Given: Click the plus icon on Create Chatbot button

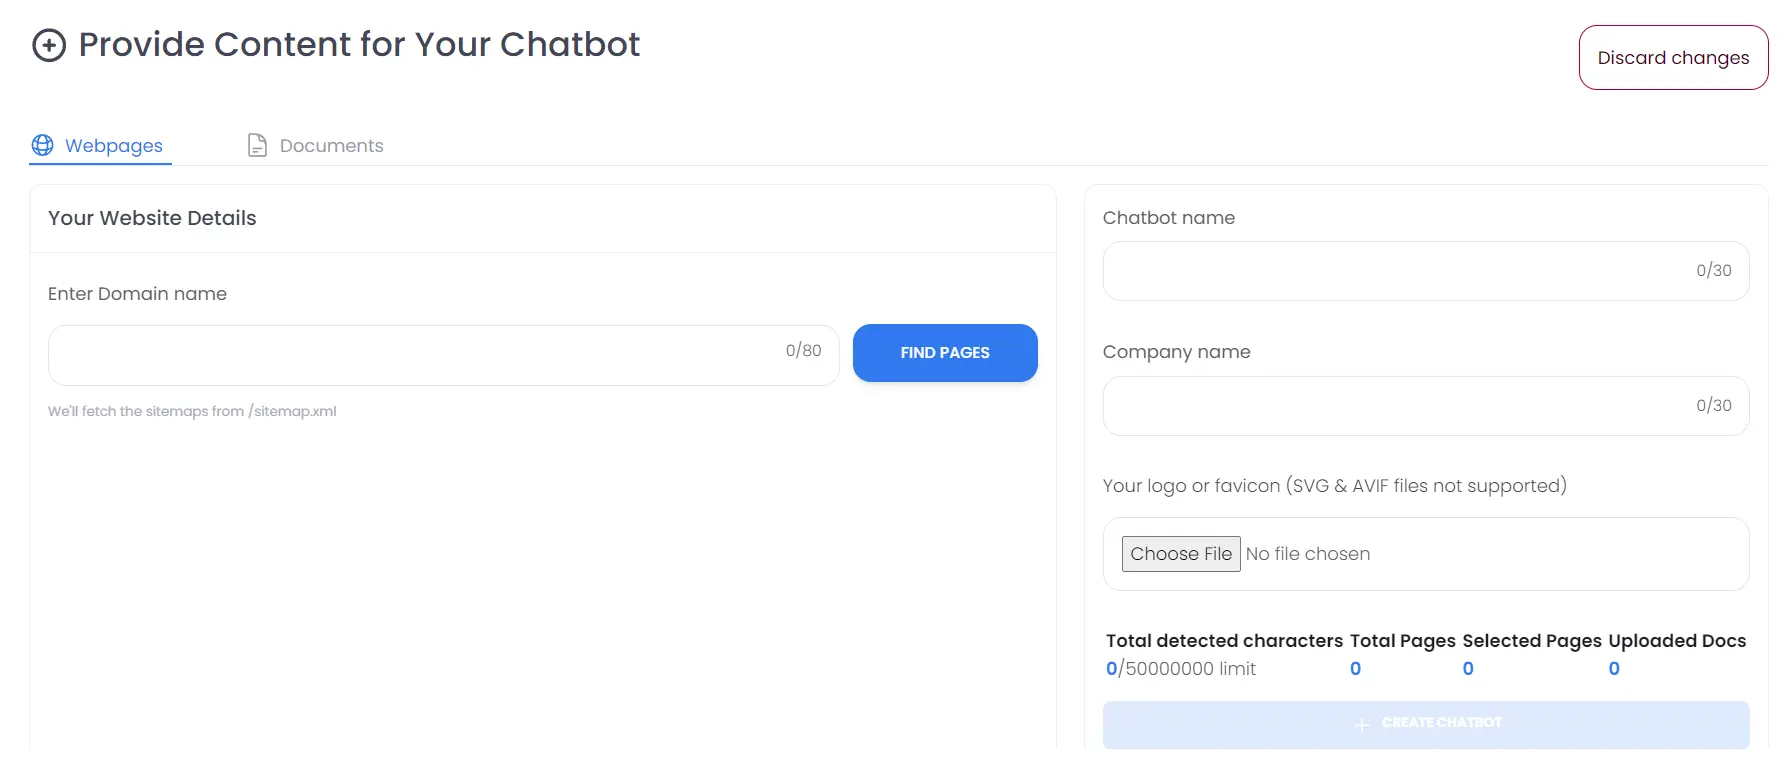Looking at the screenshot, I should point(1361,724).
